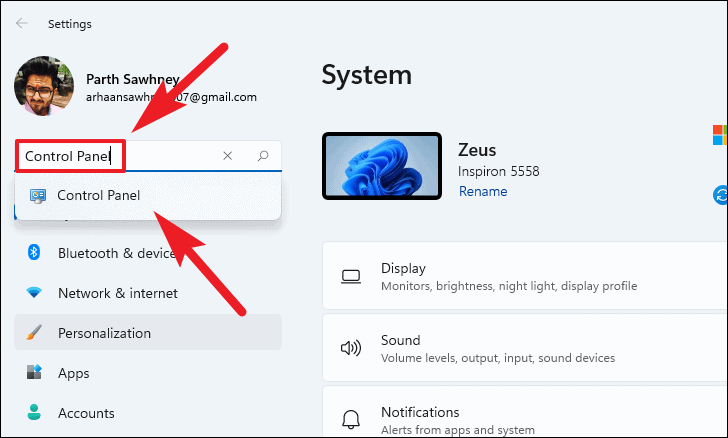728x438 pixels.
Task: Click the Notifications bell icon
Action: point(351,419)
